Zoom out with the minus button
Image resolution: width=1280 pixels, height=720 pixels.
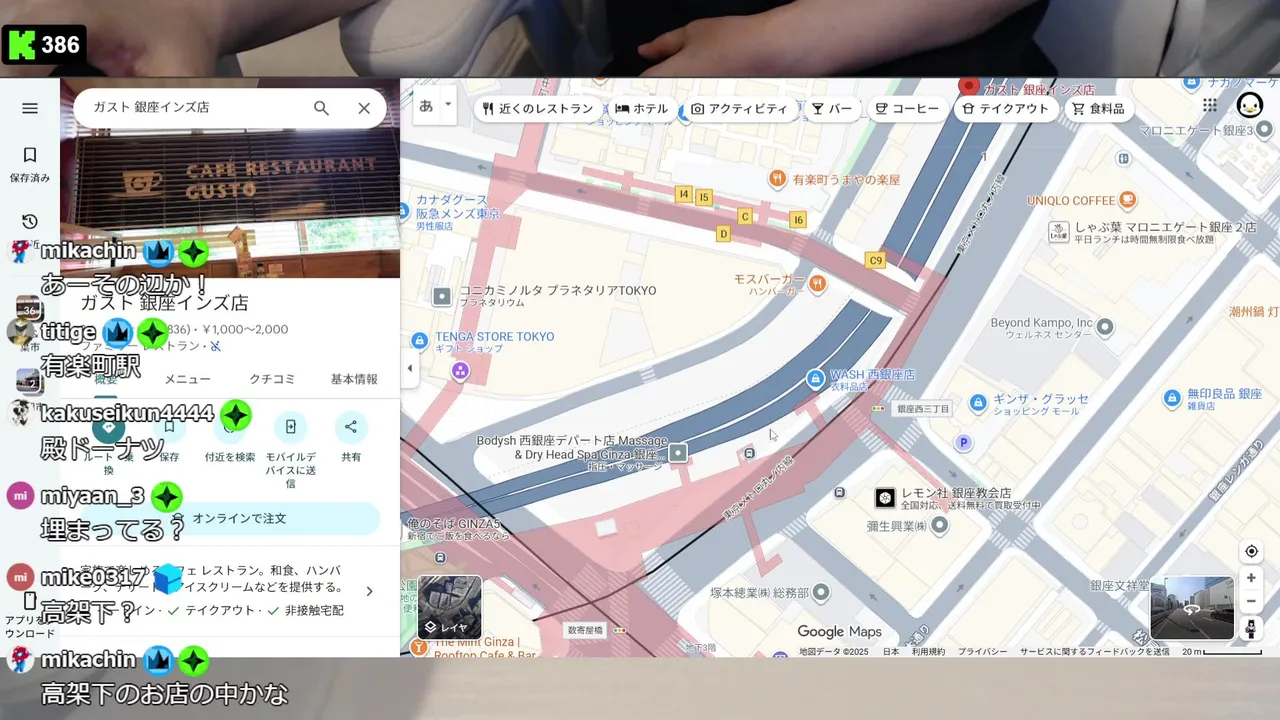(x=1251, y=601)
